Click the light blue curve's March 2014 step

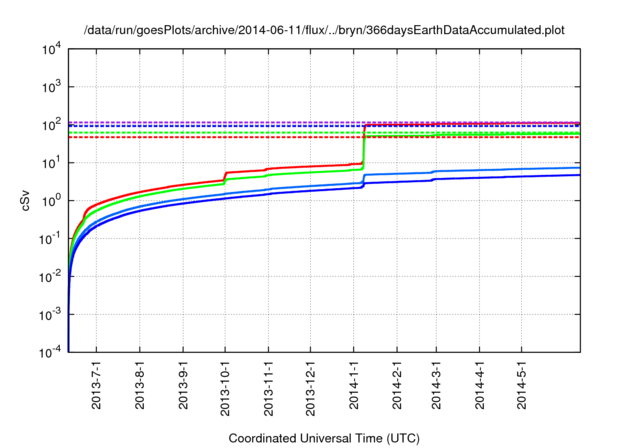pos(434,172)
